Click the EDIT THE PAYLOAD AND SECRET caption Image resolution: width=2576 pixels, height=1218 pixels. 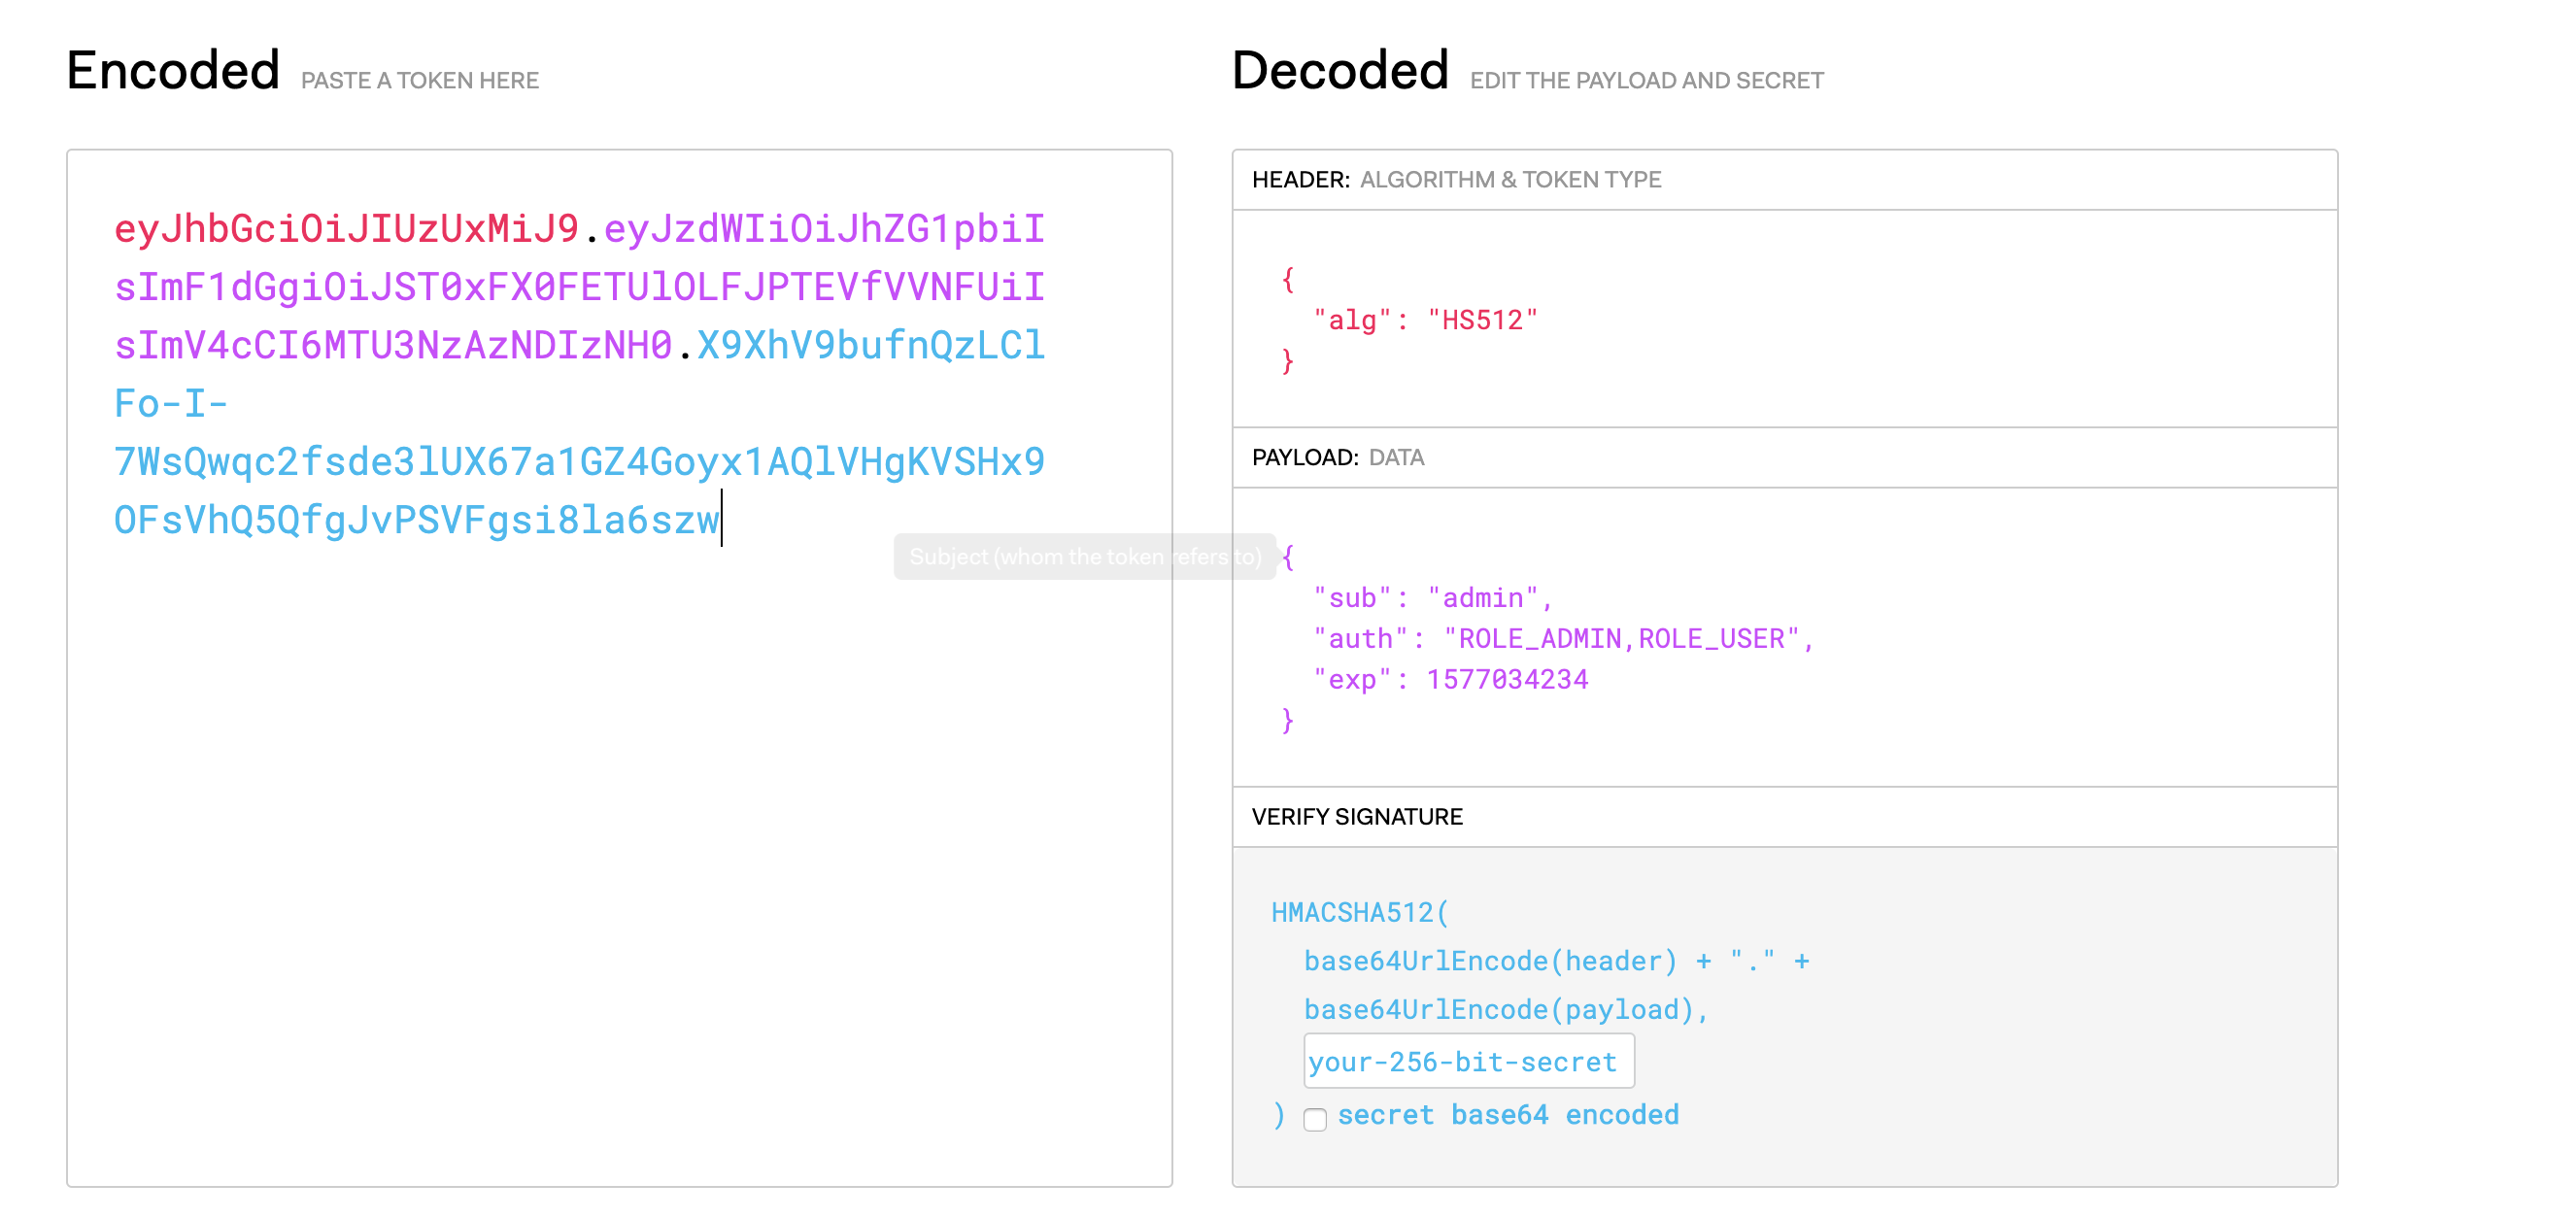[x=1646, y=81]
